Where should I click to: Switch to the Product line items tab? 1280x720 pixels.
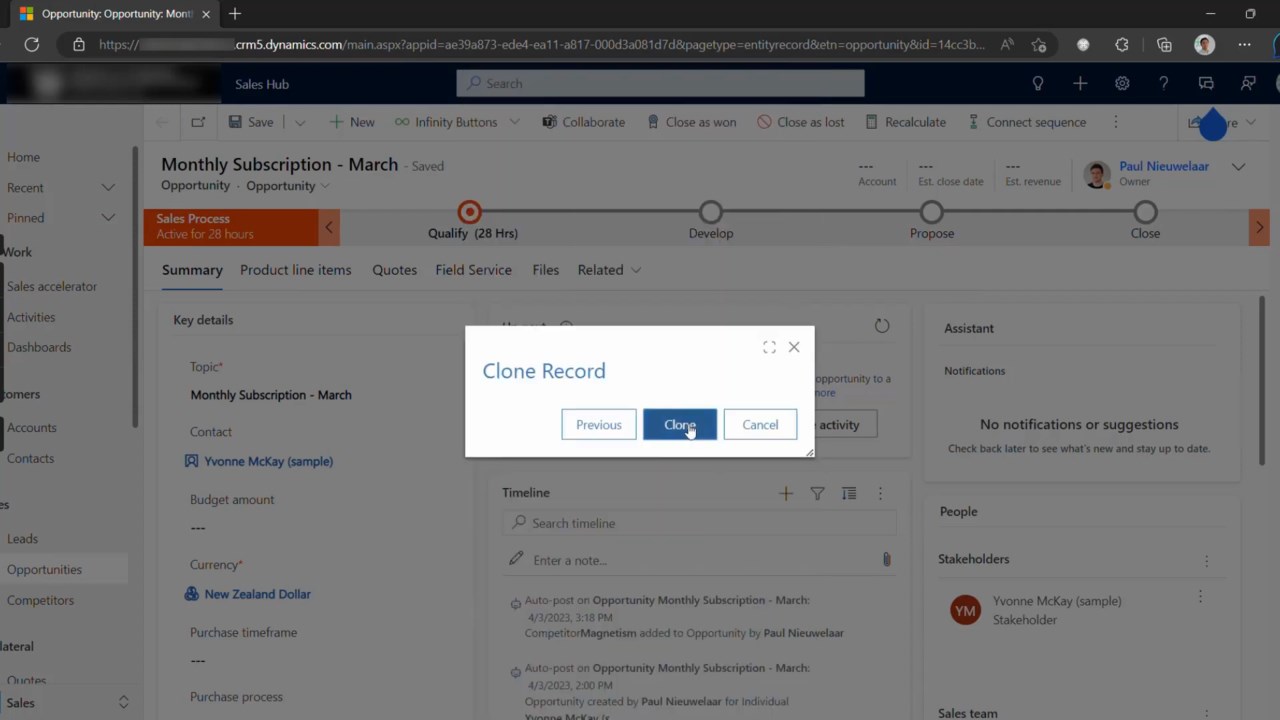point(296,270)
